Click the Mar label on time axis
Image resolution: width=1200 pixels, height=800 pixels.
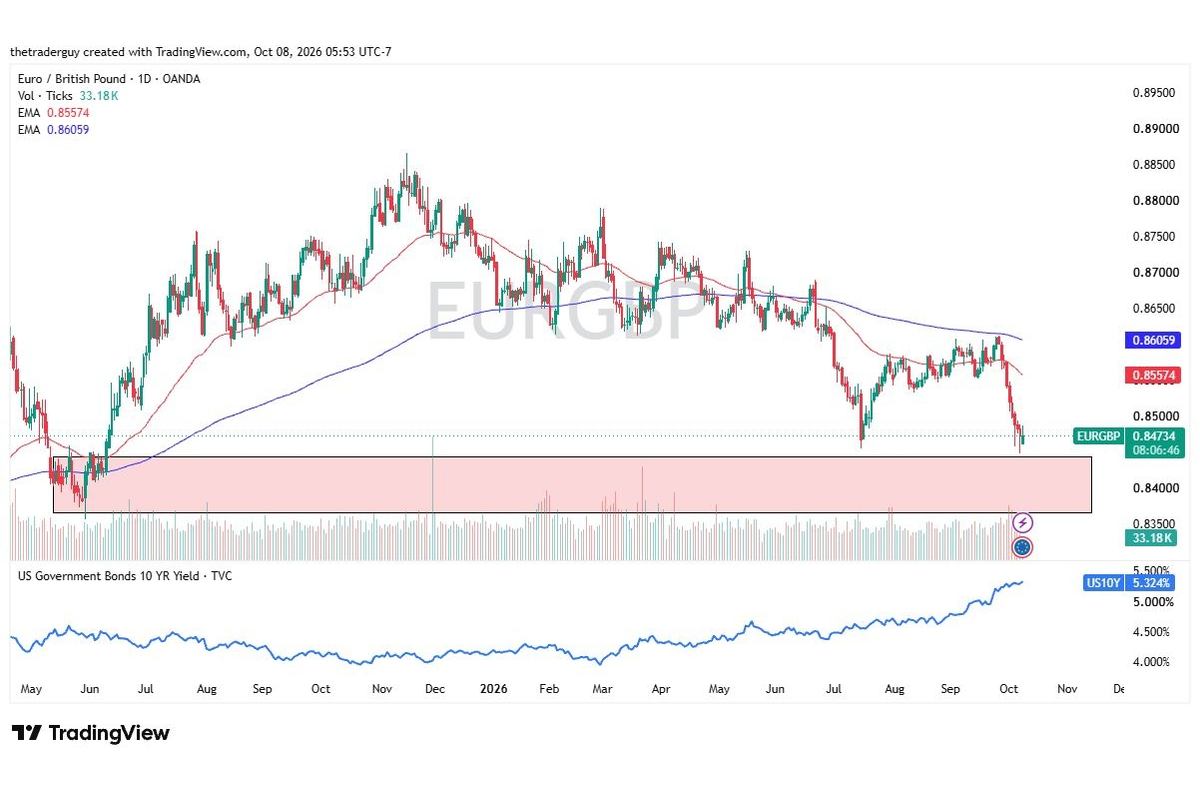click(602, 689)
